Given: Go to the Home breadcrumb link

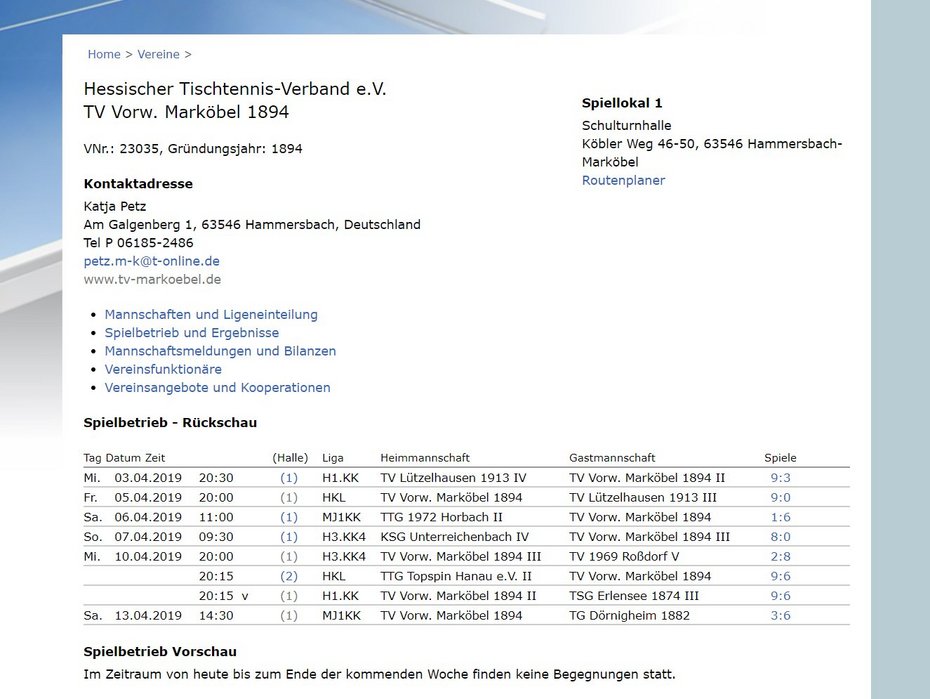Looking at the screenshot, I should [104, 54].
